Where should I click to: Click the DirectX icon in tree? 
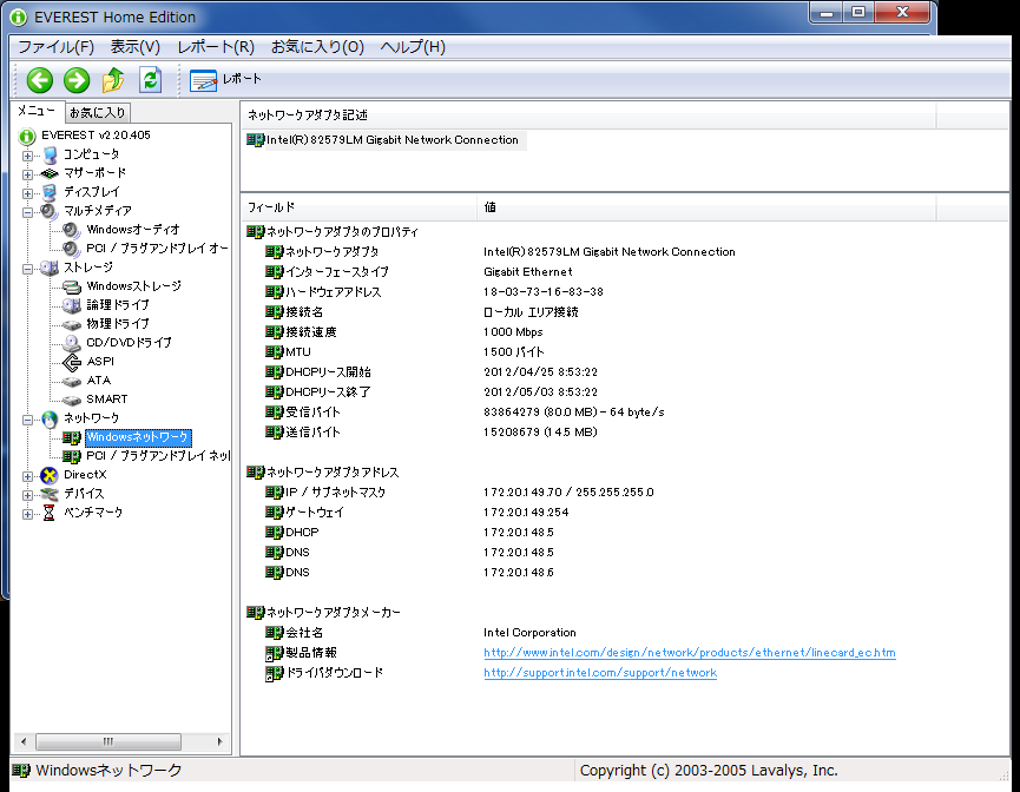click(49, 475)
